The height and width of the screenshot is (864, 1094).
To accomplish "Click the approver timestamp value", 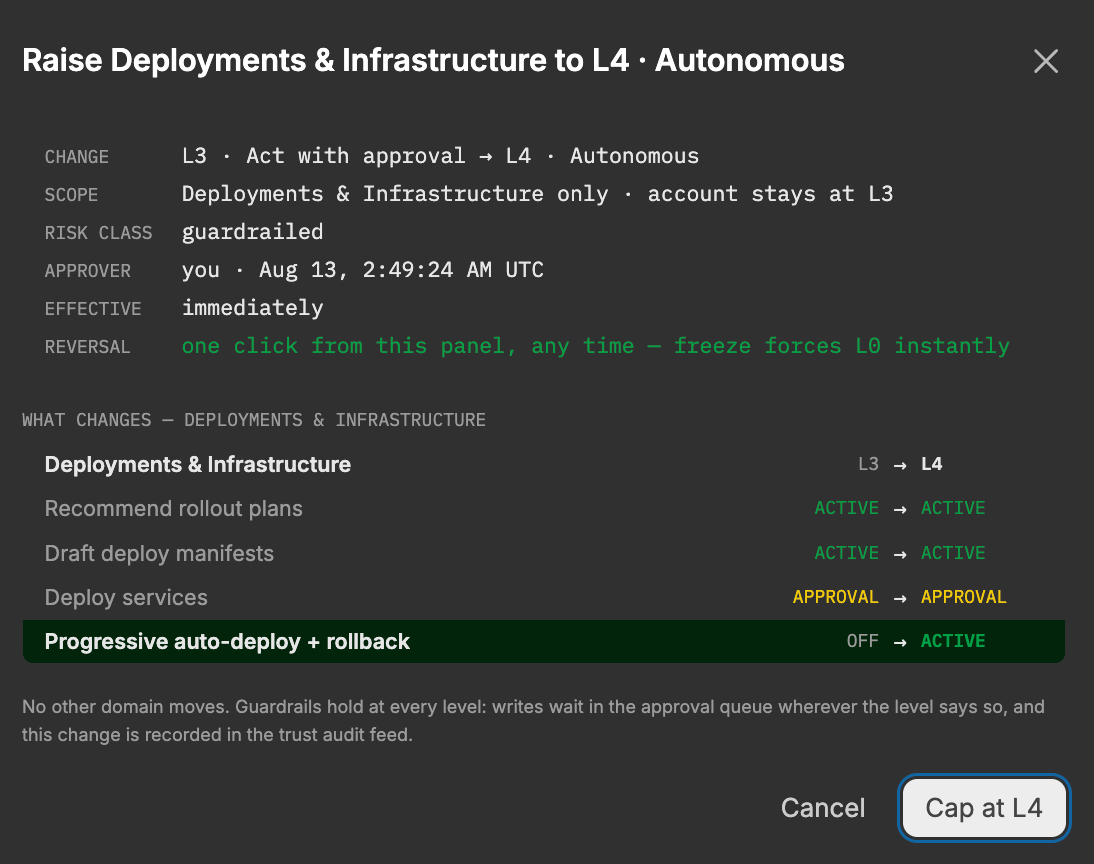I will tap(401, 270).
